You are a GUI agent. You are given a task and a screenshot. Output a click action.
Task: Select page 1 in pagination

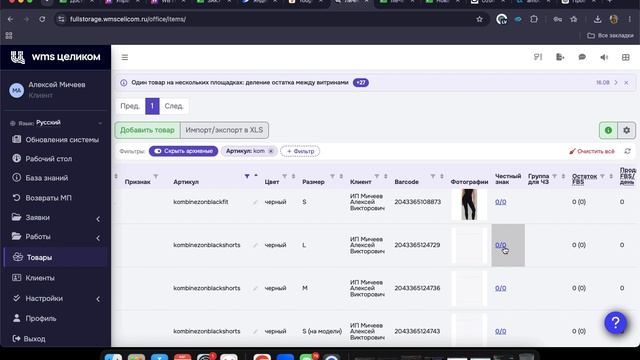152,106
